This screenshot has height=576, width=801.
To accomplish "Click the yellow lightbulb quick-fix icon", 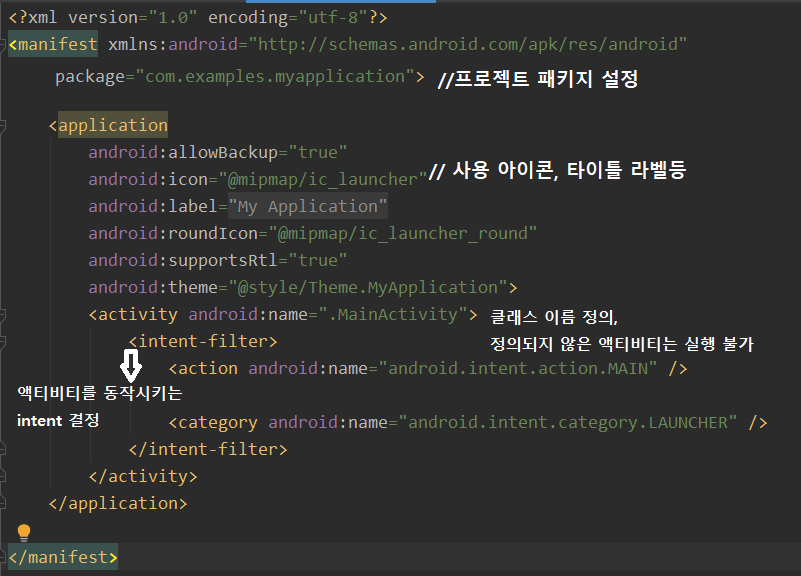I will (23, 532).
